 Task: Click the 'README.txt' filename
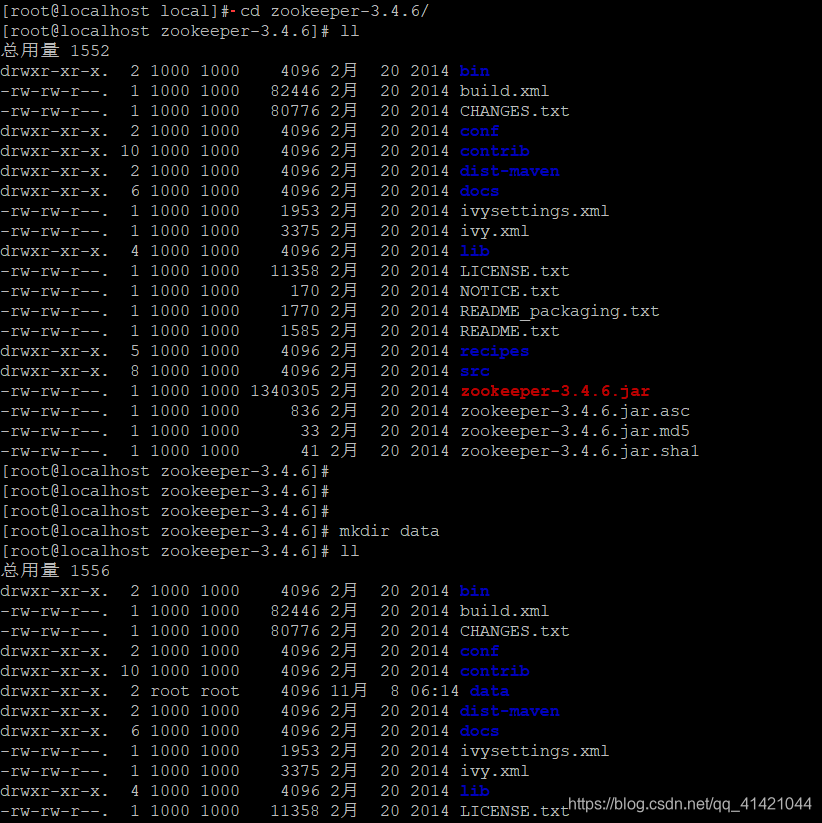(510, 331)
